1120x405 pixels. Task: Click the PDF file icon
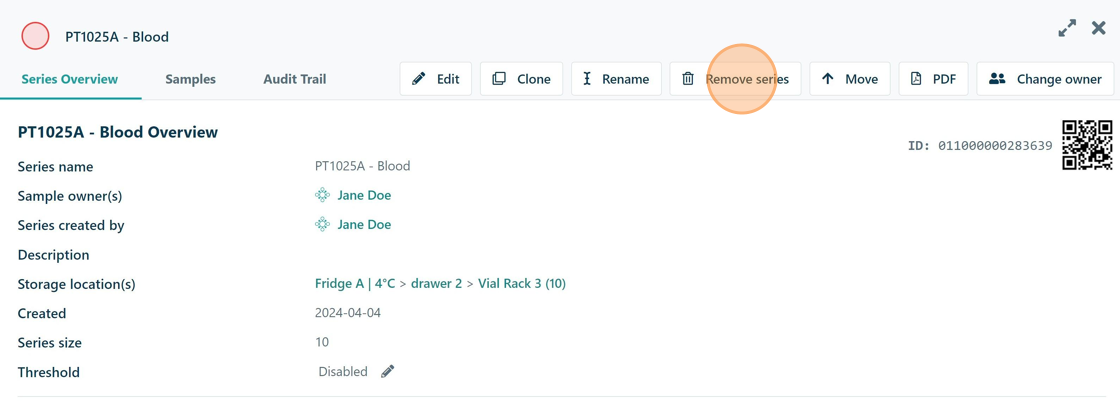click(x=916, y=79)
